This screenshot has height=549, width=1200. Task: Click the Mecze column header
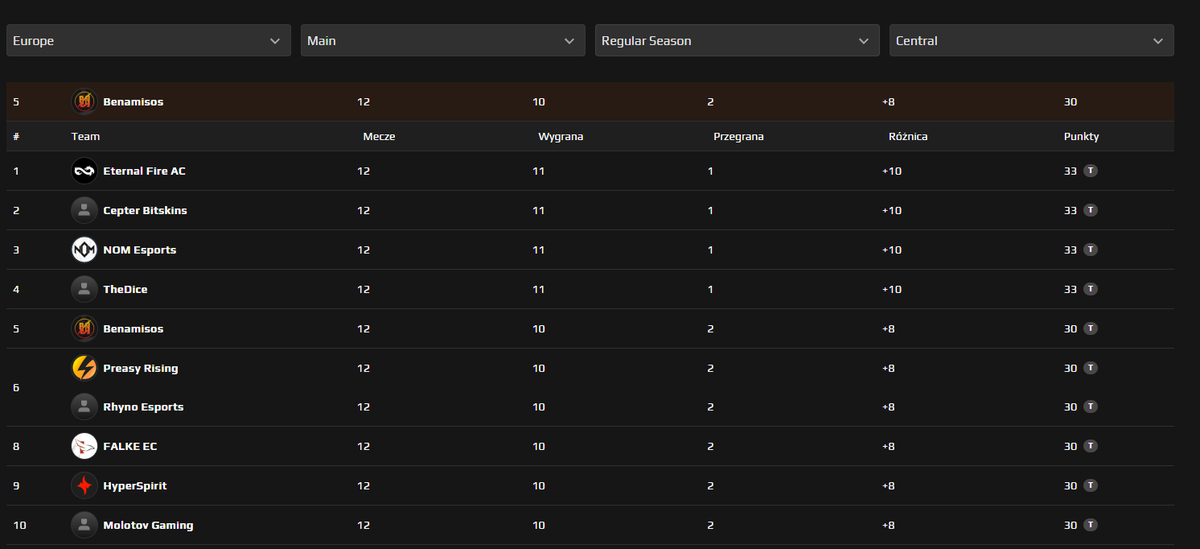[379, 137]
